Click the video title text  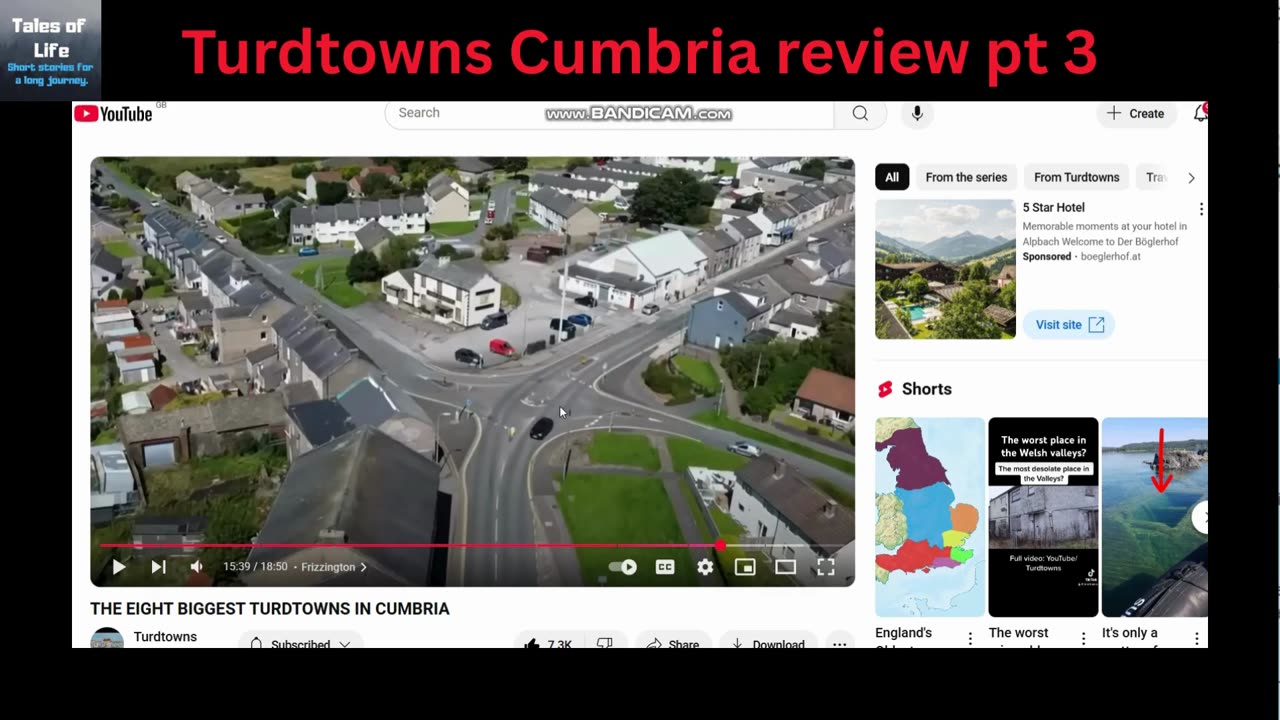pos(270,609)
